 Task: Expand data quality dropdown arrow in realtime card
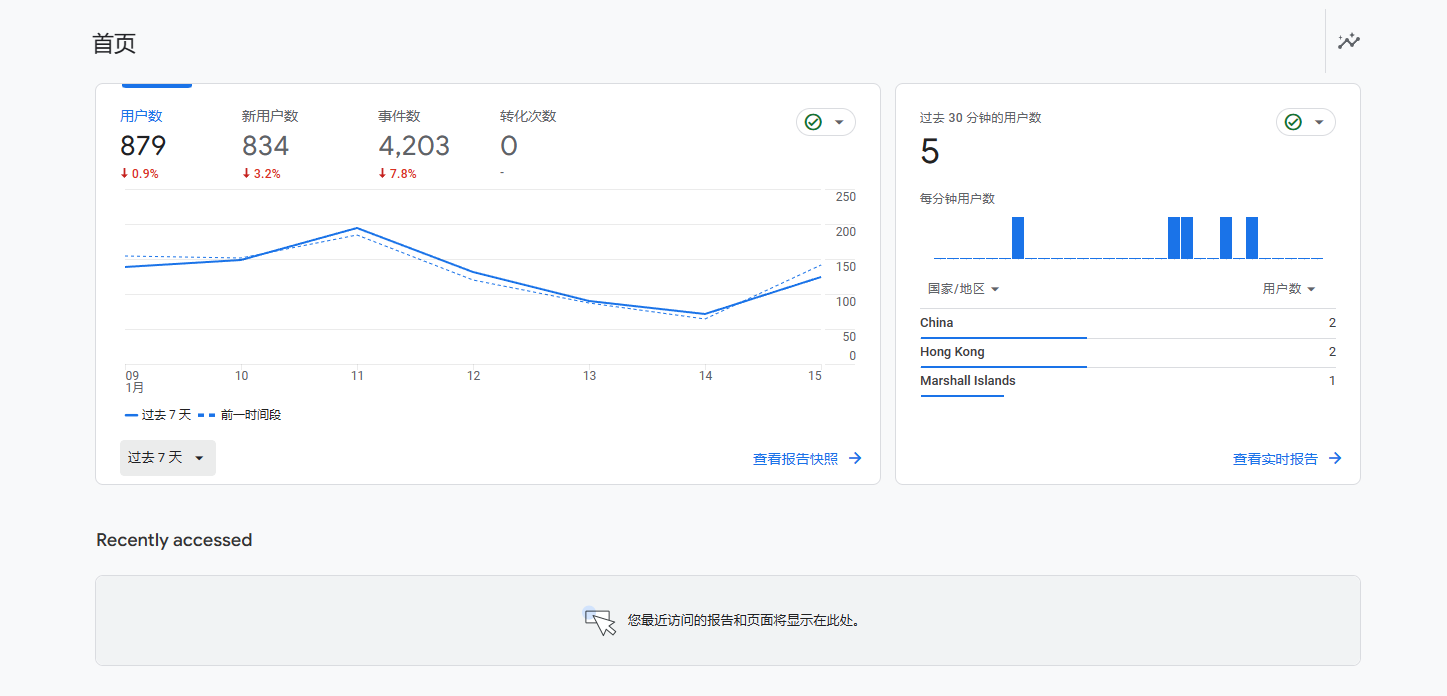pyautogui.click(x=1319, y=122)
